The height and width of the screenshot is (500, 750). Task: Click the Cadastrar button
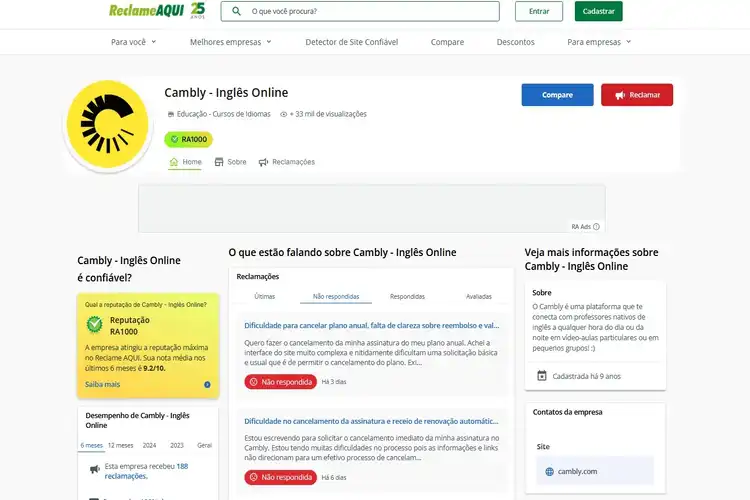(x=598, y=11)
